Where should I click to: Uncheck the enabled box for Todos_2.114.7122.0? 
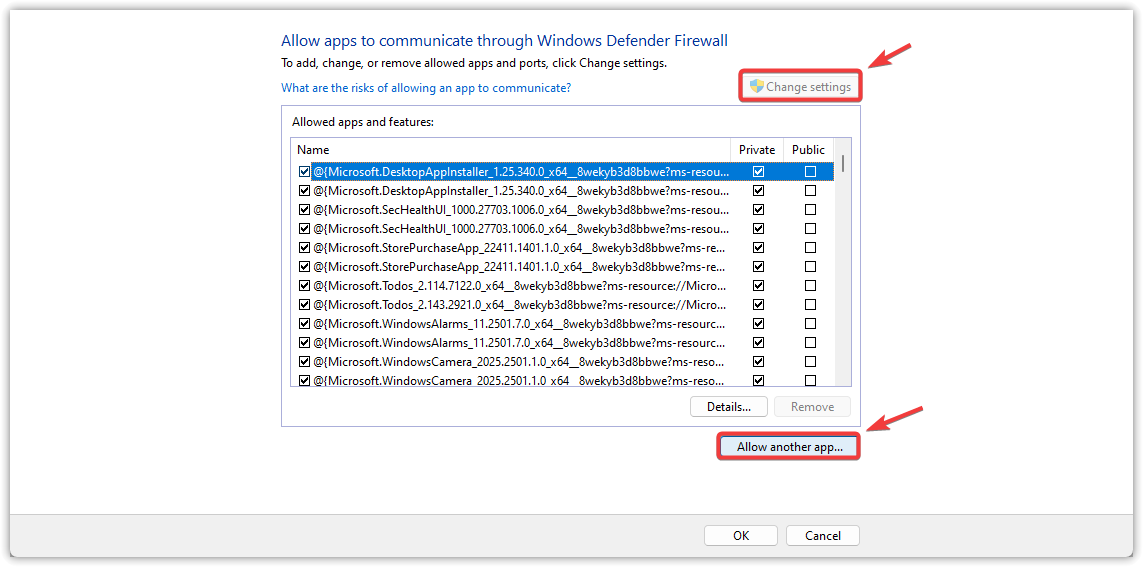click(304, 286)
